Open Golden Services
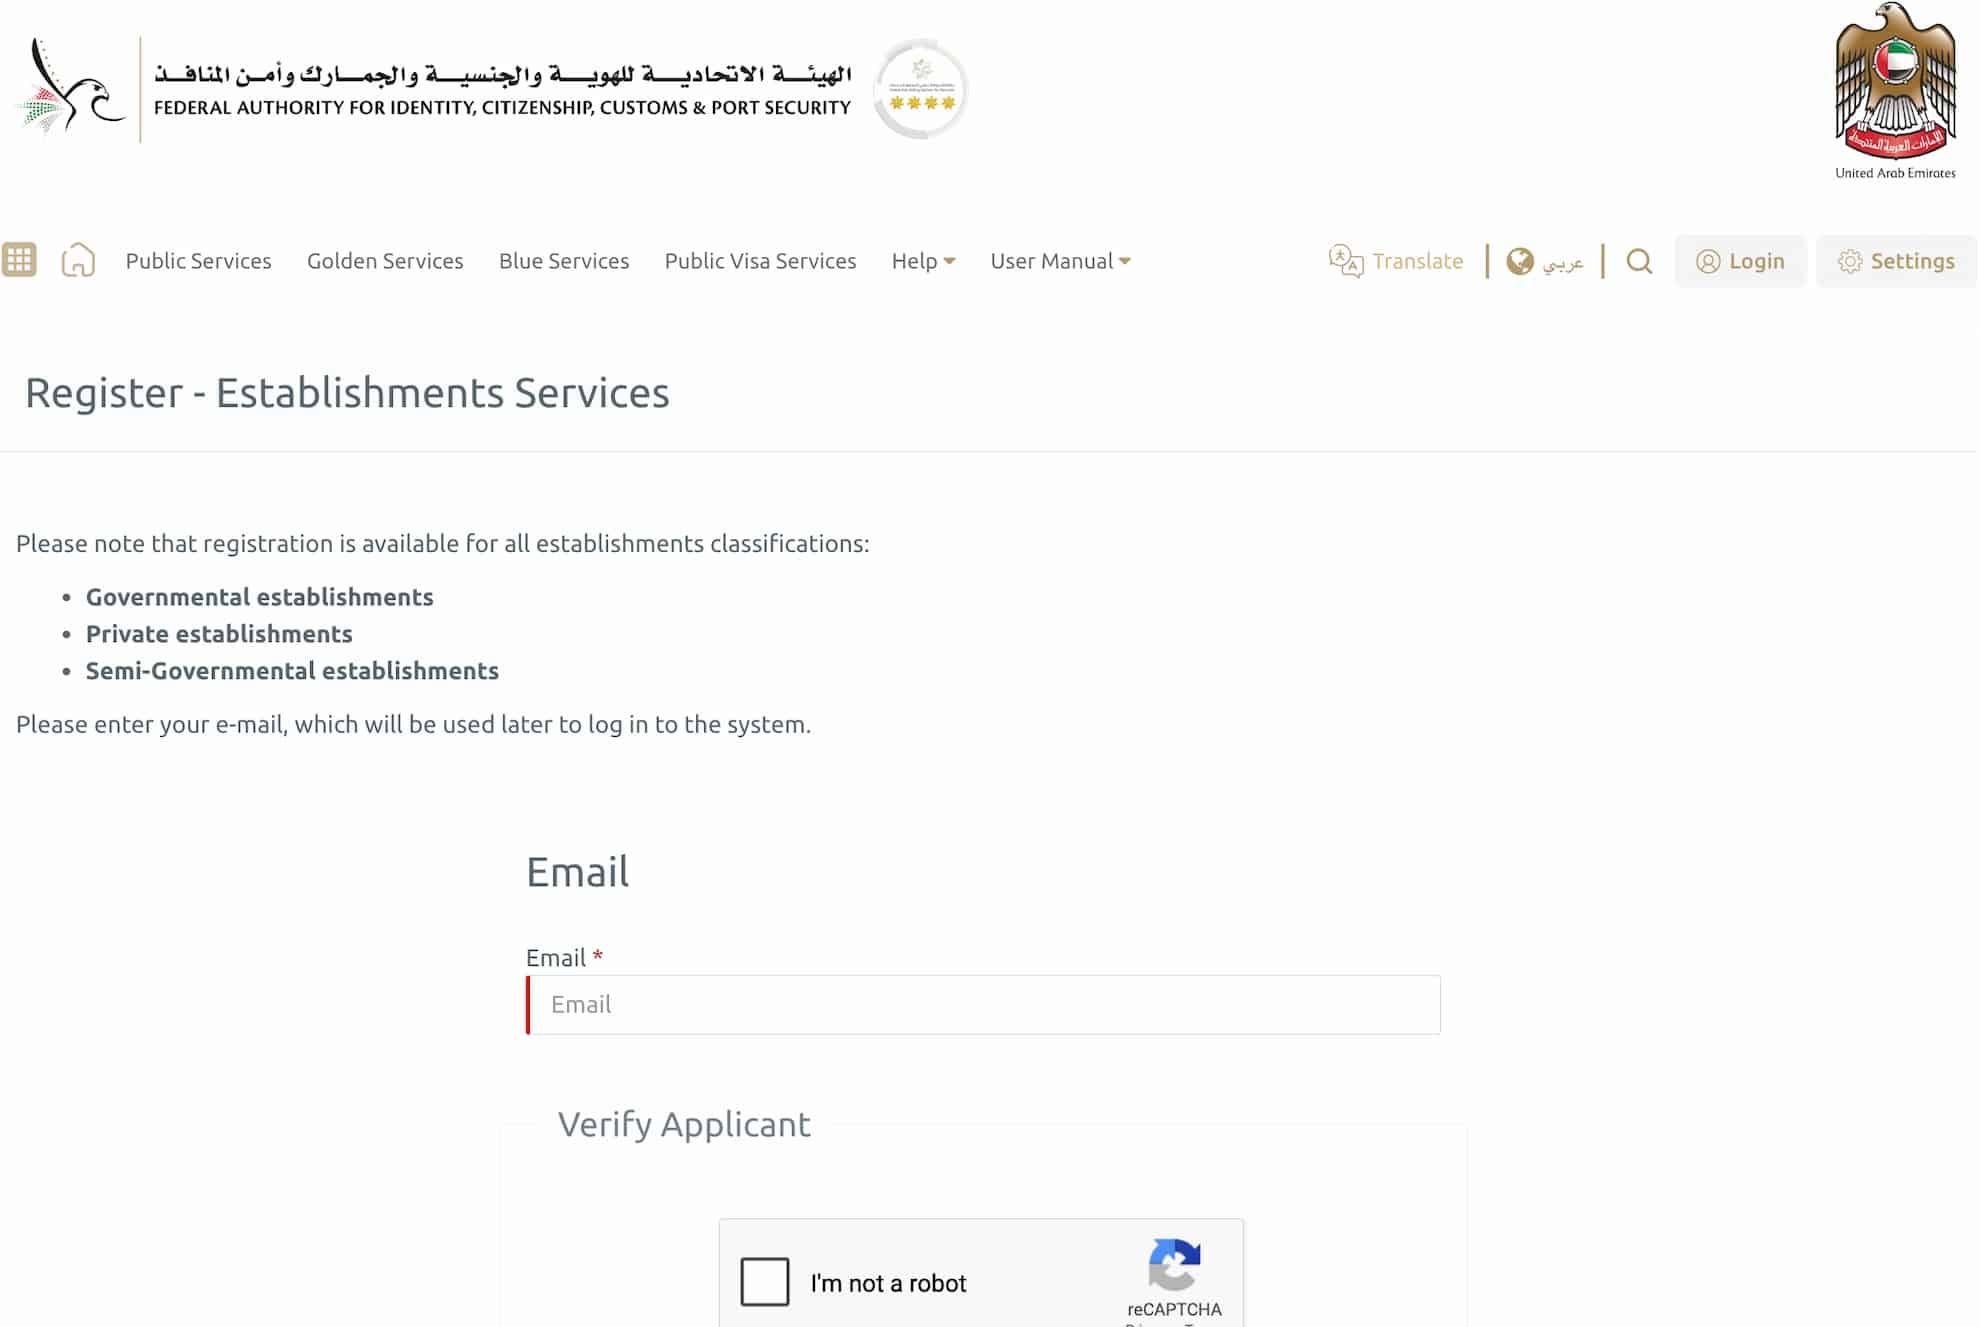This screenshot has height=1327, width=1980. [385, 261]
